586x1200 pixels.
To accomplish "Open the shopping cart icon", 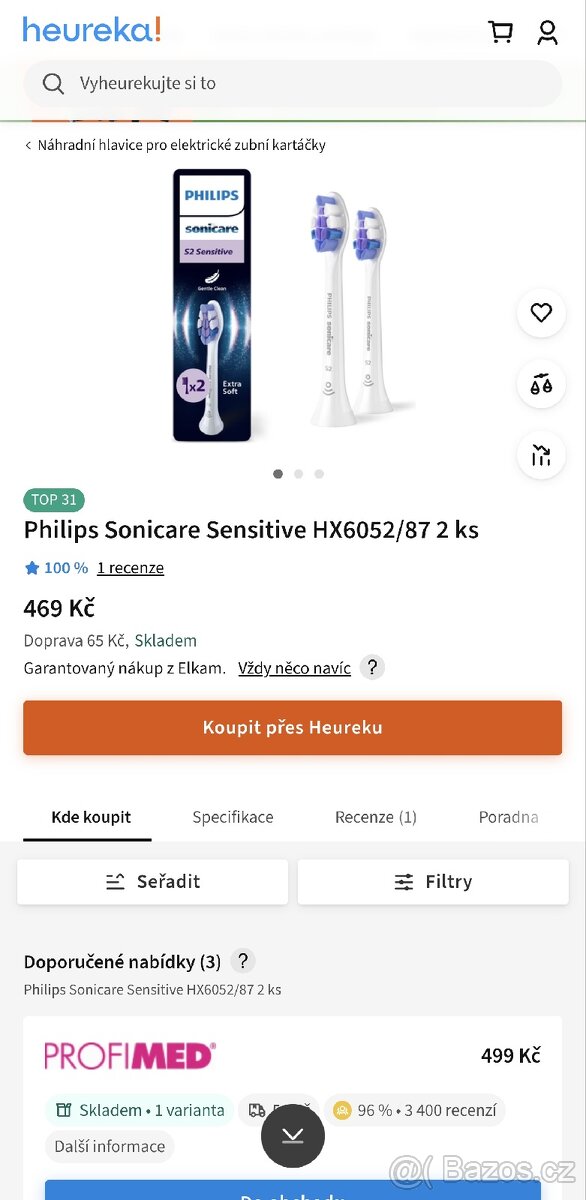I will 501,32.
